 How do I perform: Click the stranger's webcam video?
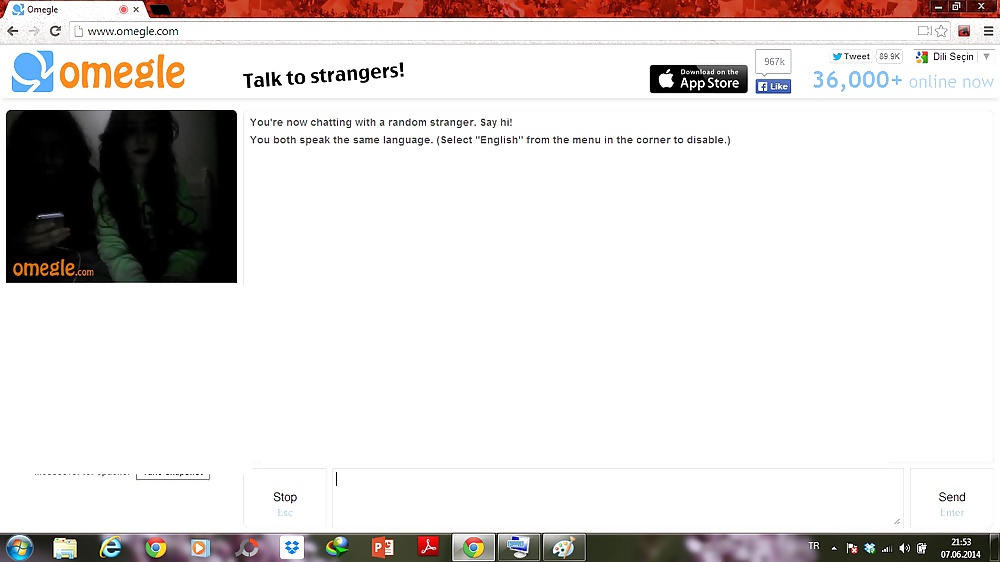121,196
